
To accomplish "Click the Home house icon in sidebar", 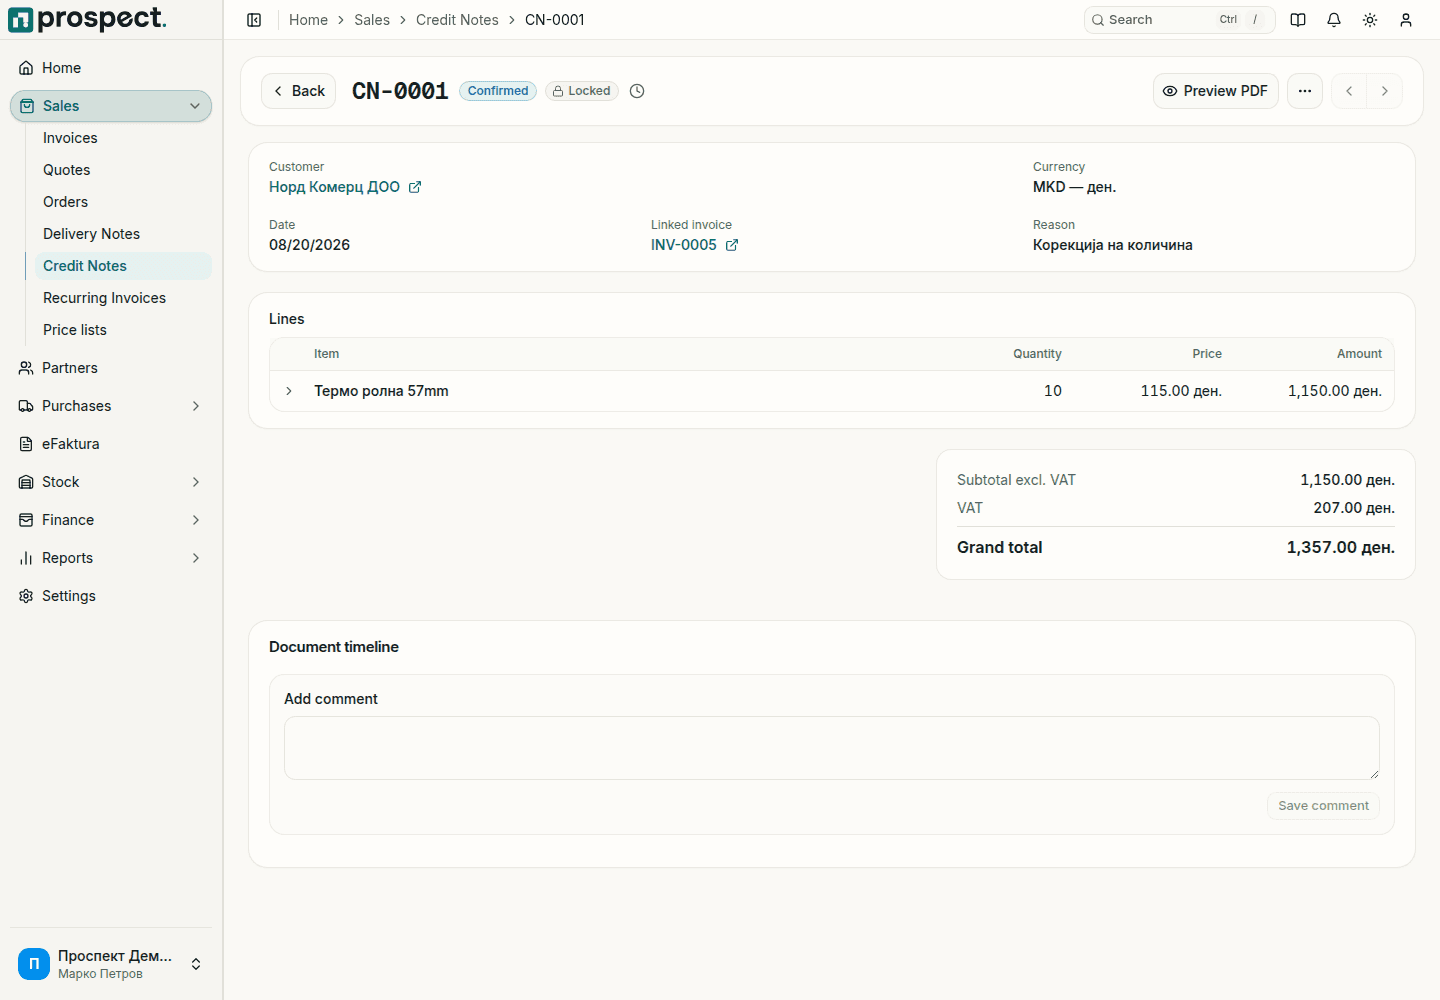I will [26, 68].
